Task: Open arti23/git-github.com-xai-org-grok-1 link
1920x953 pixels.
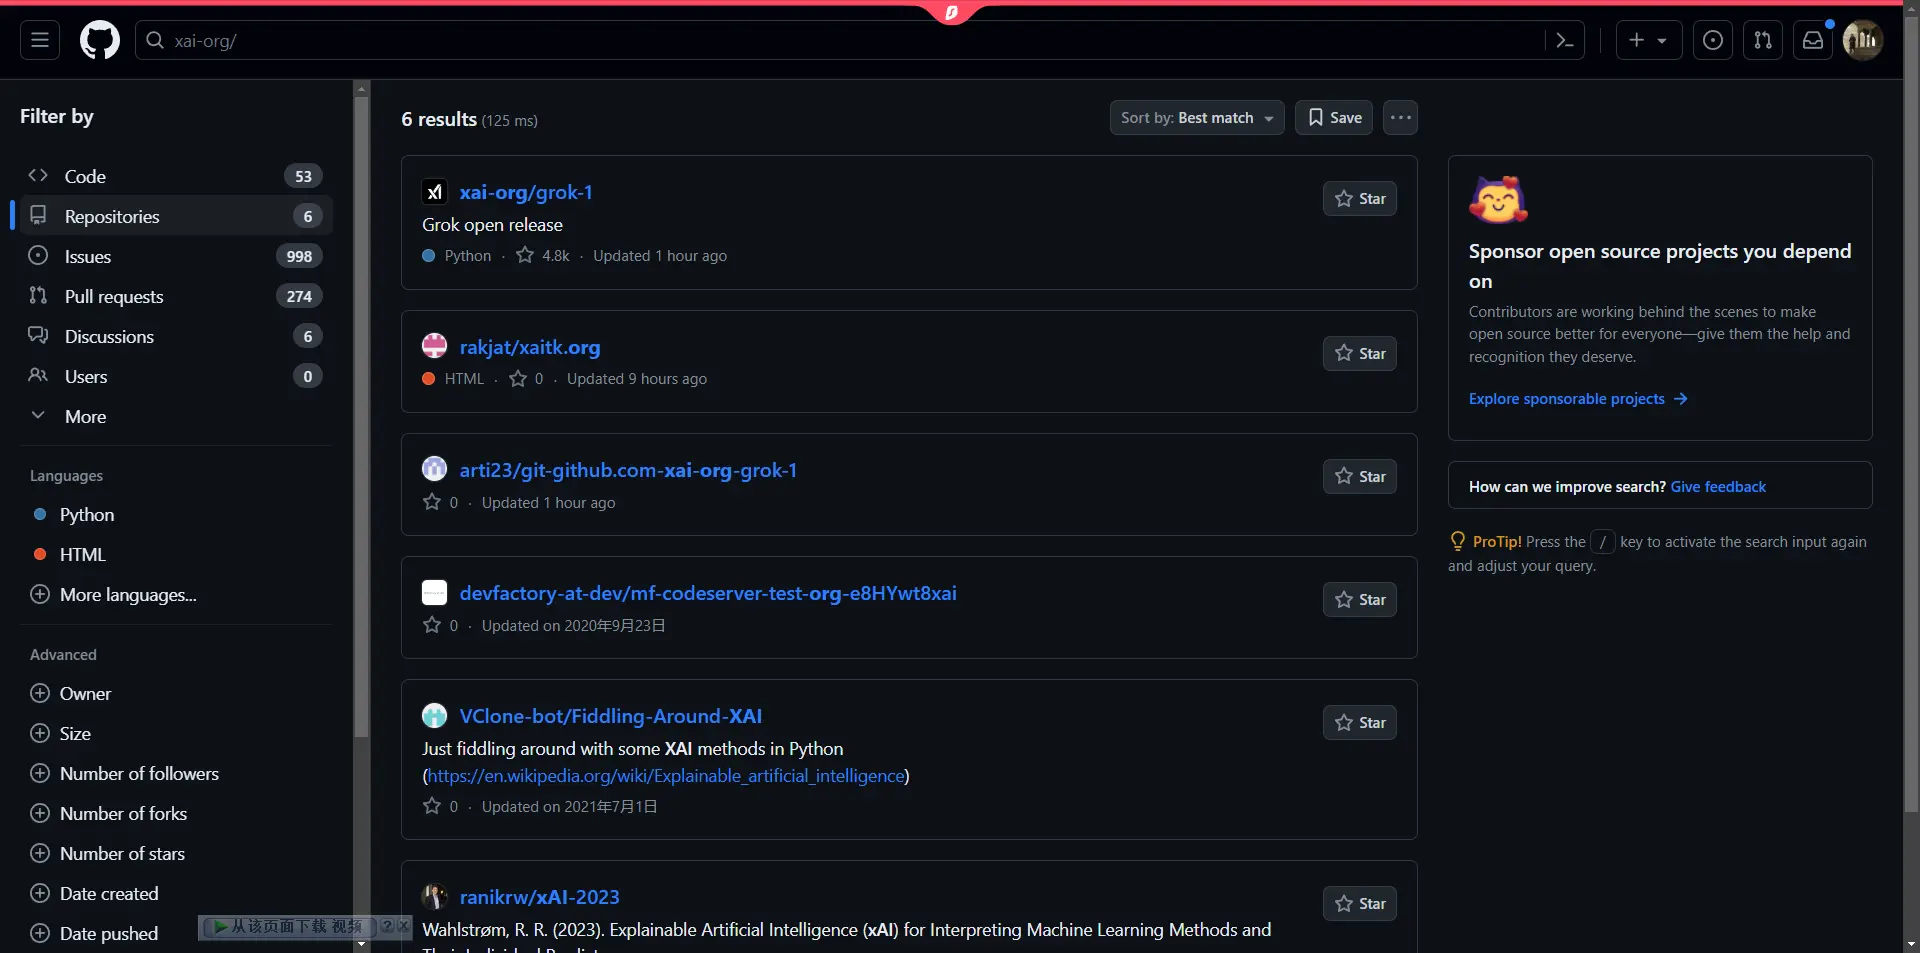Action: pos(628,470)
